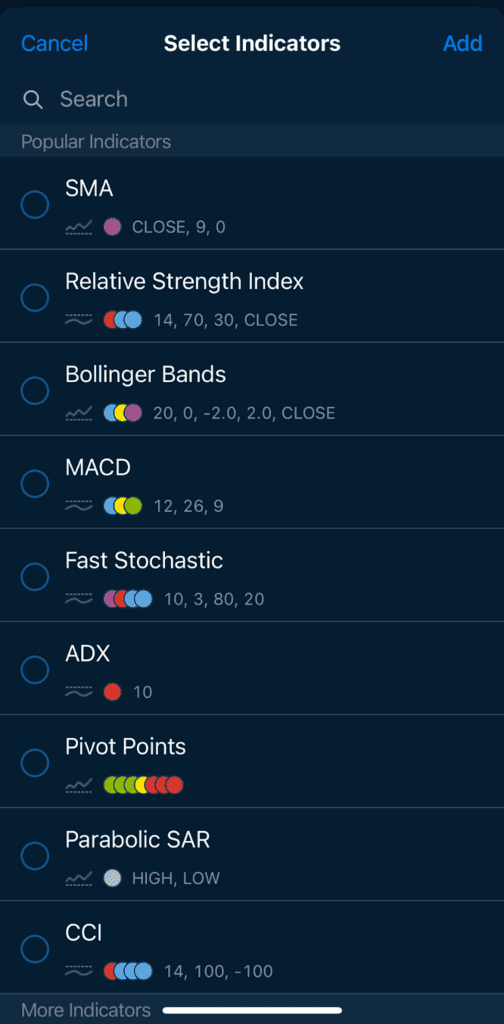The width and height of the screenshot is (504, 1024).
Task: Tap the Cancel button
Action: 54,44
